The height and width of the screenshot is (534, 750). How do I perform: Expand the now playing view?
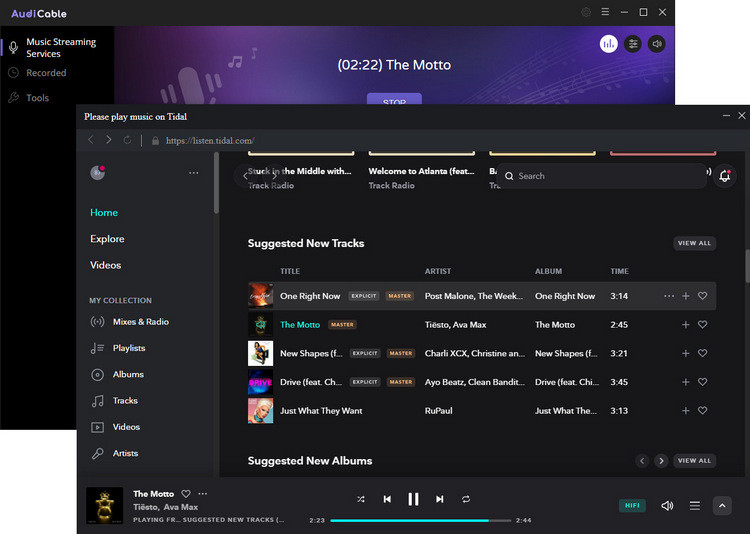pos(722,506)
